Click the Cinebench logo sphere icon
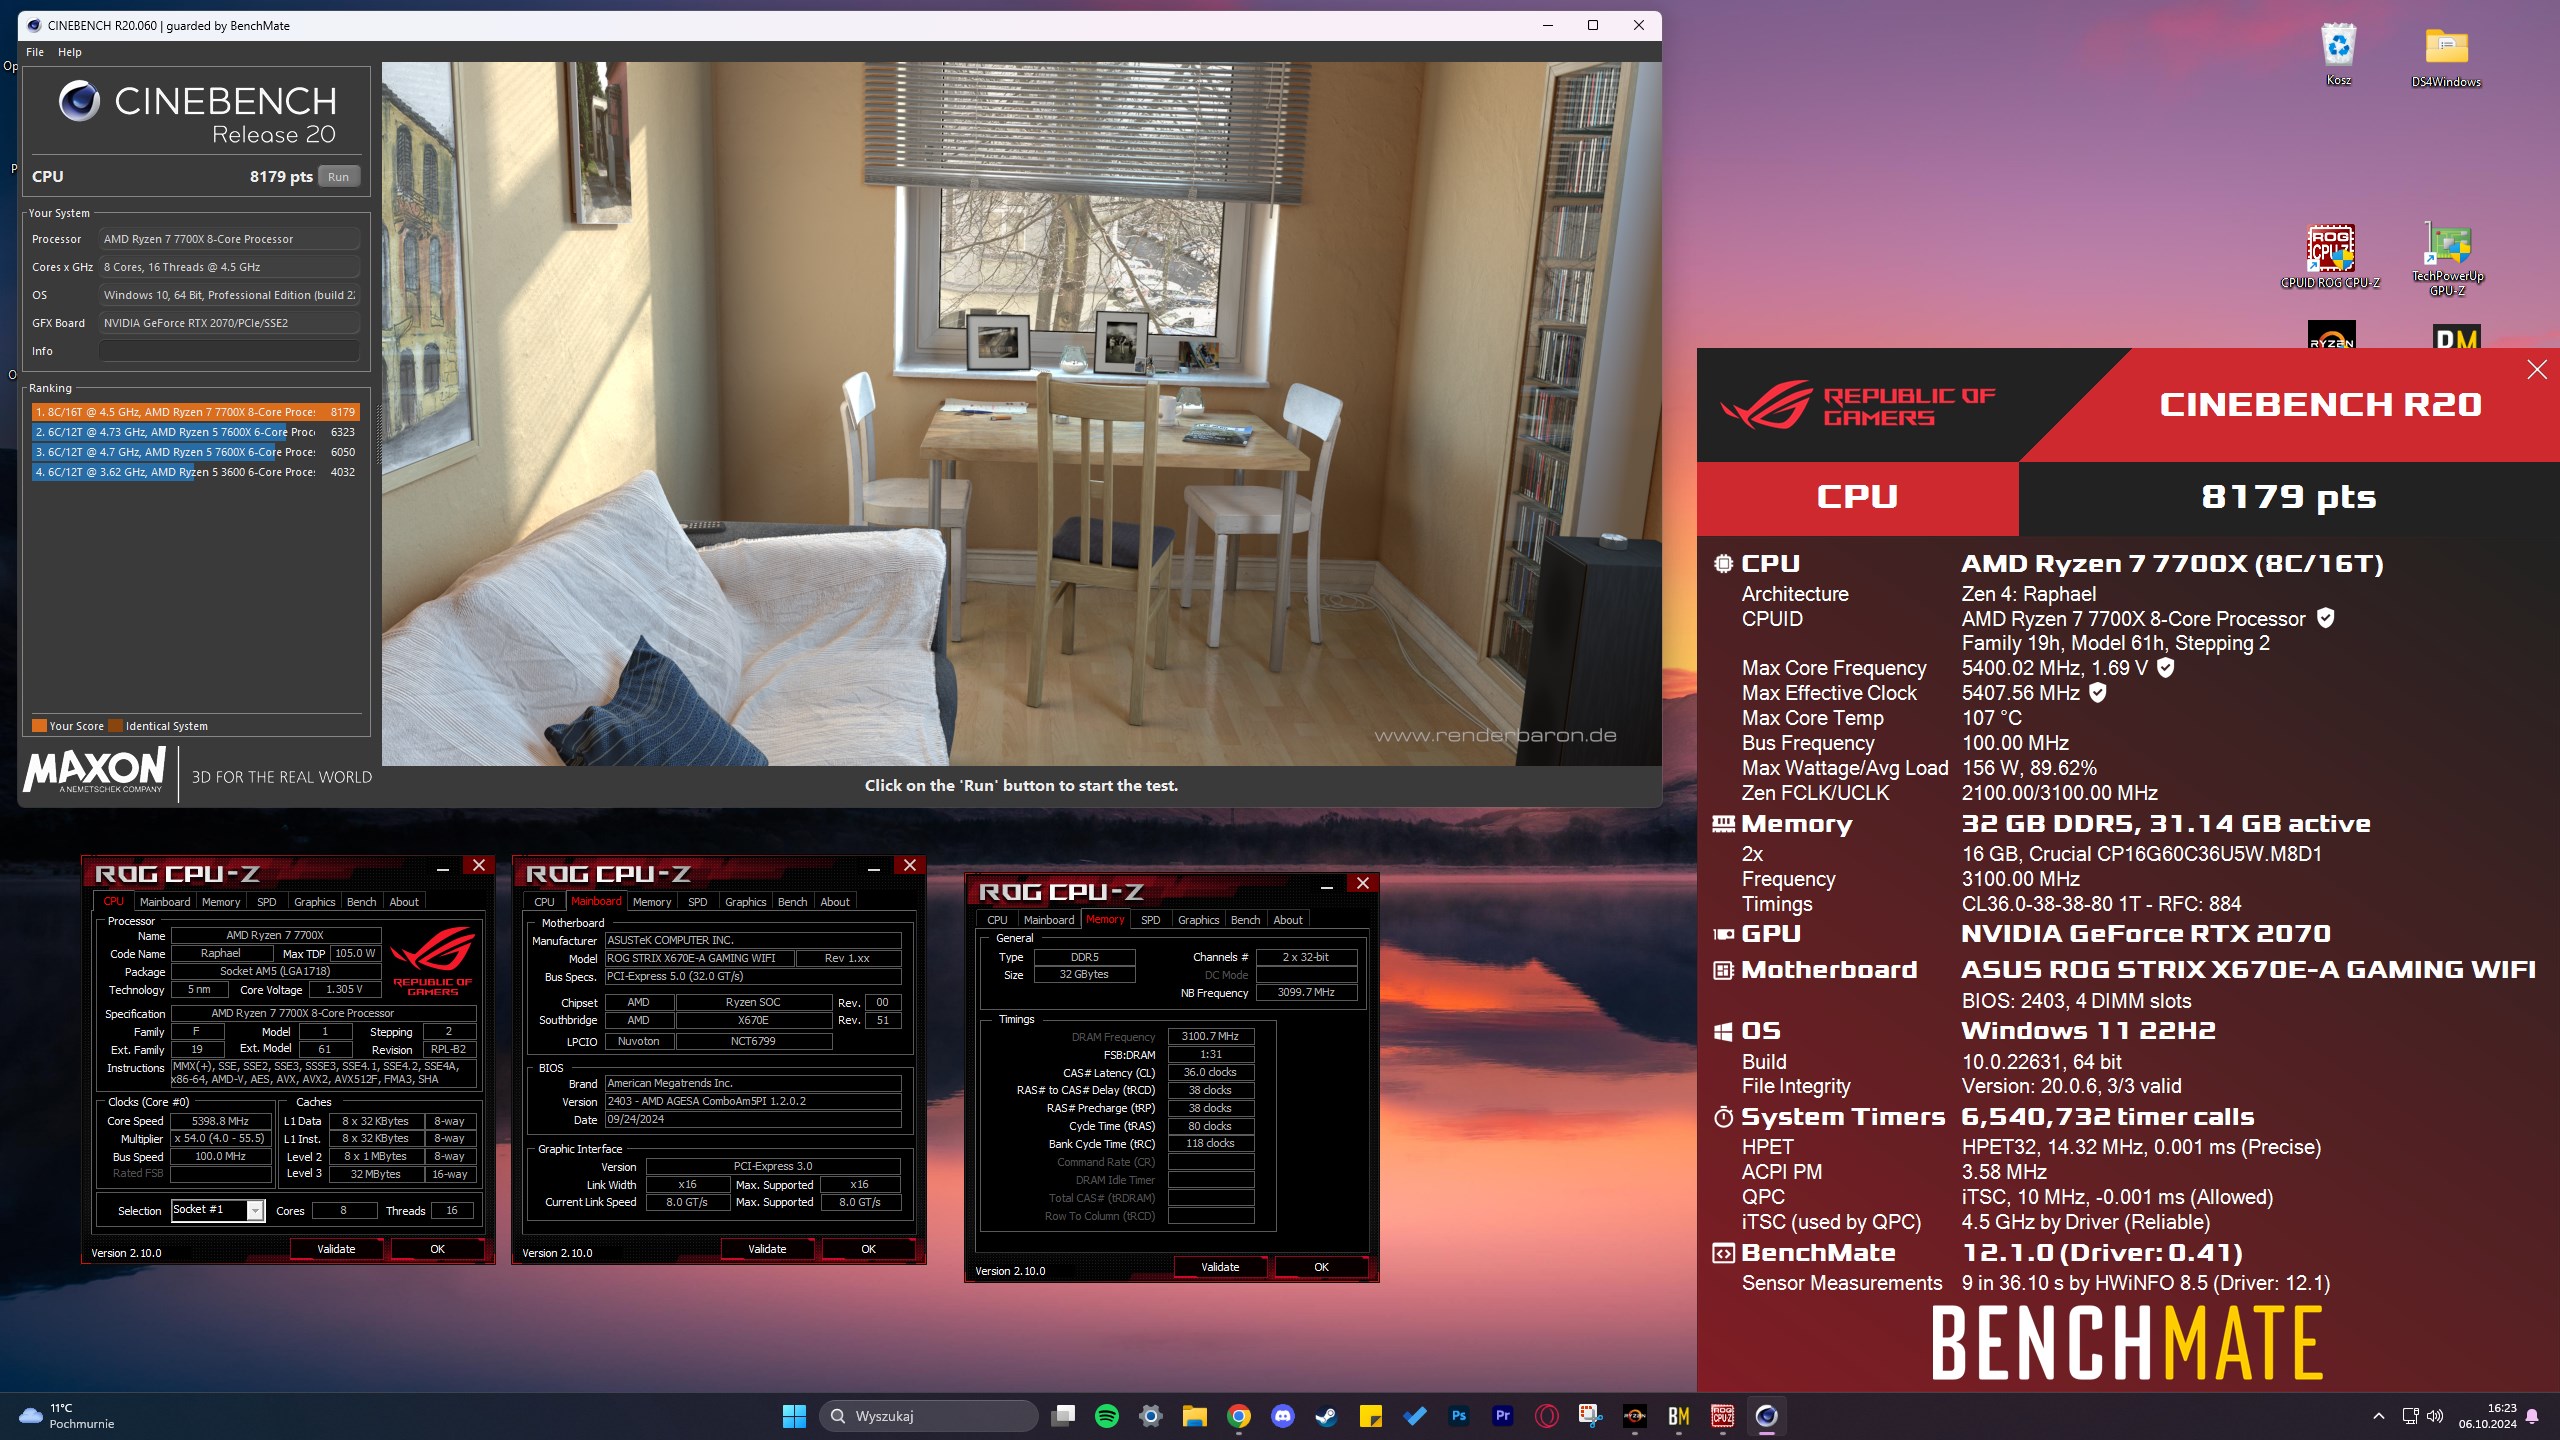 pyautogui.click(x=79, y=101)
